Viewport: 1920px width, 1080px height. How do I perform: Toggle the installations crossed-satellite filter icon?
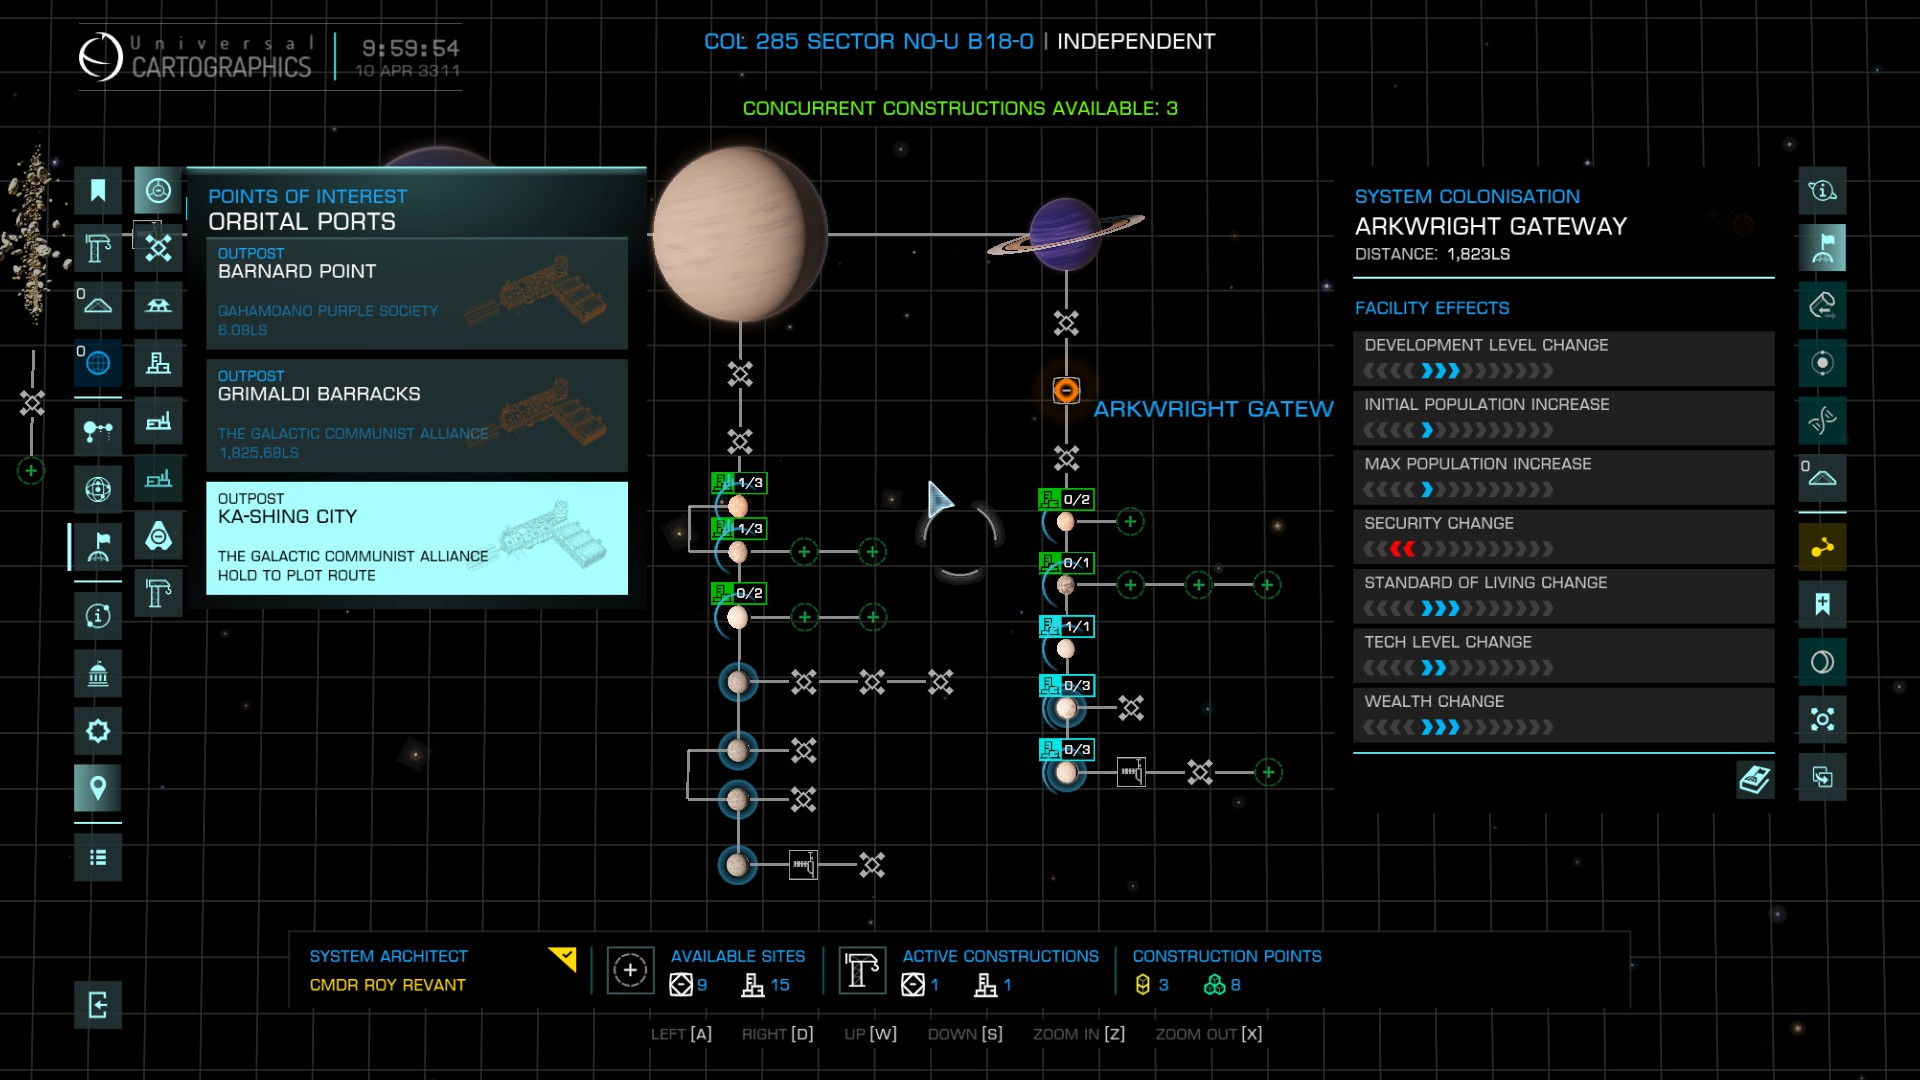click(158, 248)
